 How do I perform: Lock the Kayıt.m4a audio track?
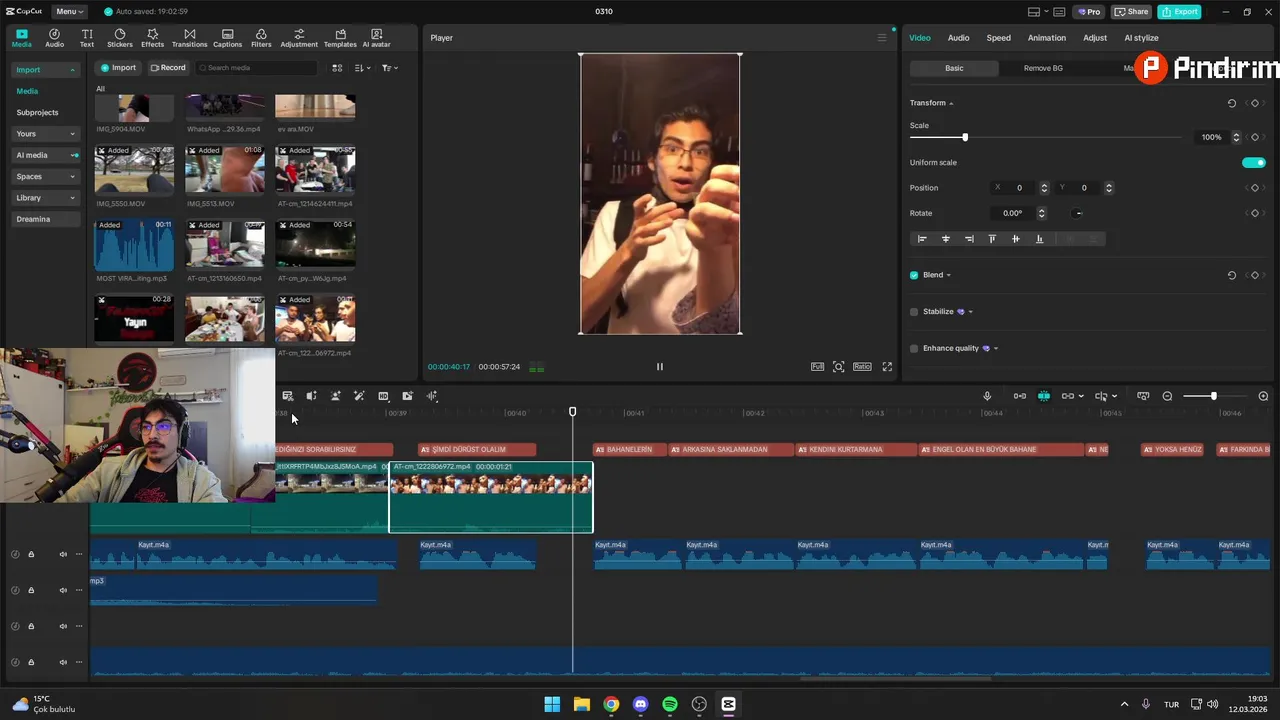(31, 554)
